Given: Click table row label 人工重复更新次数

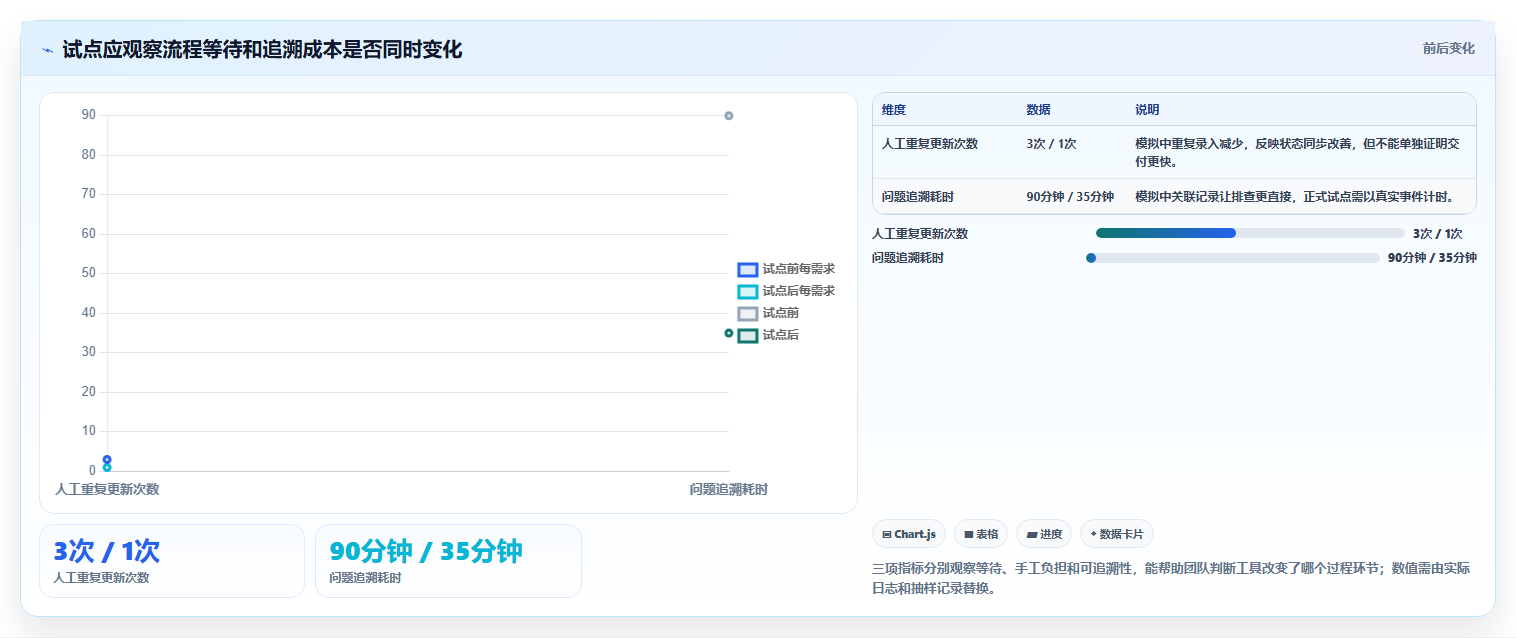Looking at the screenshot, I should coord(930,144).
